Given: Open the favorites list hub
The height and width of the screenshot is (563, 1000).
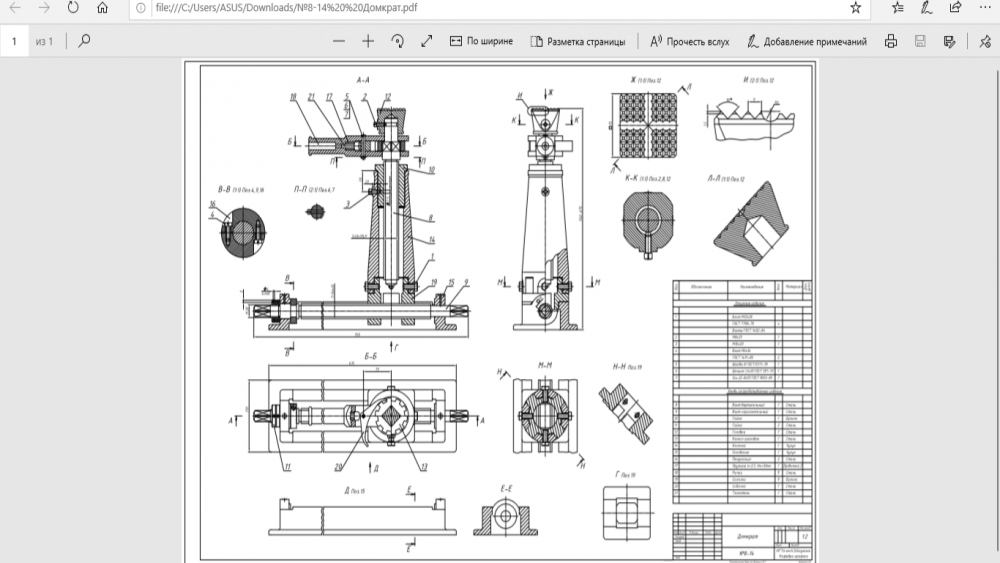Looking at the screenshot, I should (898, 8).
